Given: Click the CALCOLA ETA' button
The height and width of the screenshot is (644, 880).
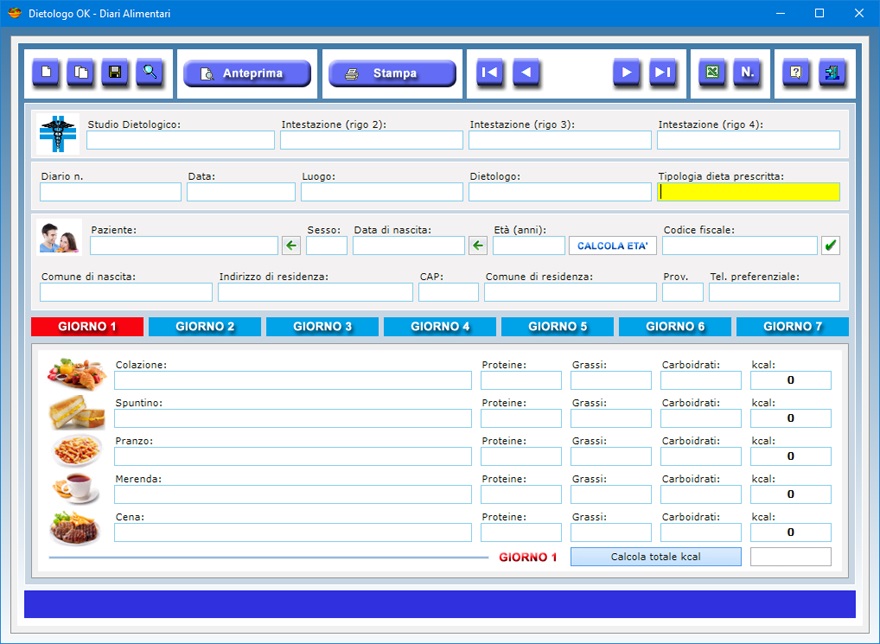Looking at the screenshot, I should pos(613,246).
